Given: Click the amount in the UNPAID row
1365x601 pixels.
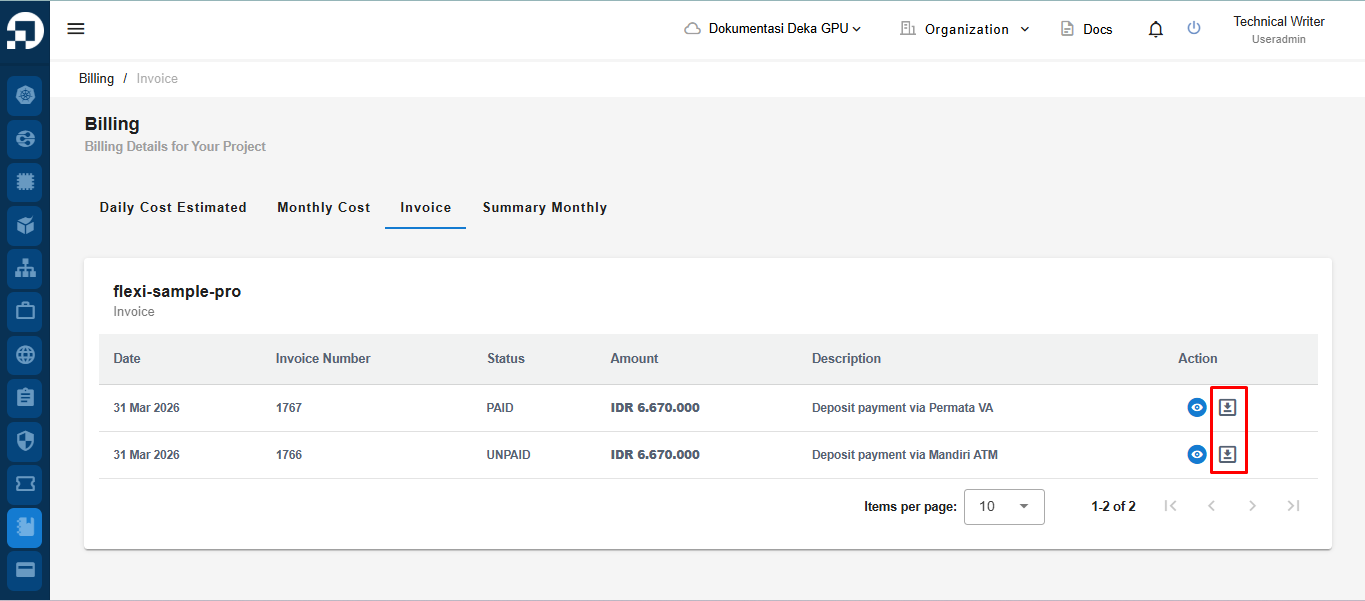Looking at the screenshot, I should (x=655, y=455).
